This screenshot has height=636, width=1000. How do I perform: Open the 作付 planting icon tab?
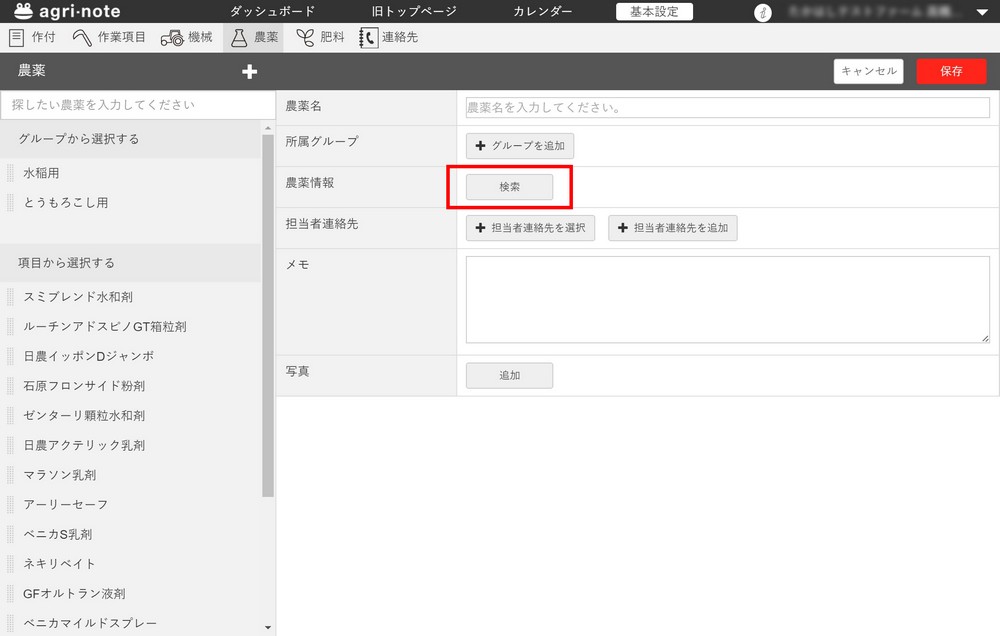pyautogui.click(x=16, y=38)
